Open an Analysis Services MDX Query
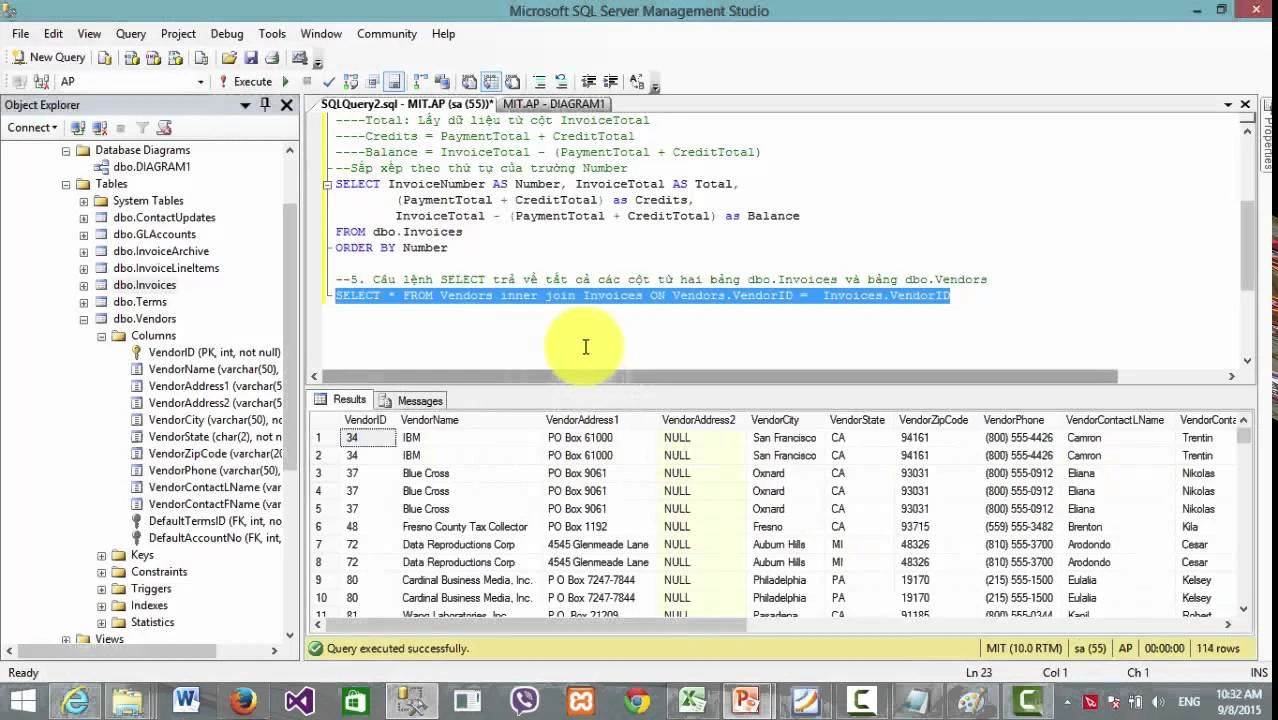Image resolution: width=1278 pixels, height=720 pixels. click(132, 57)
